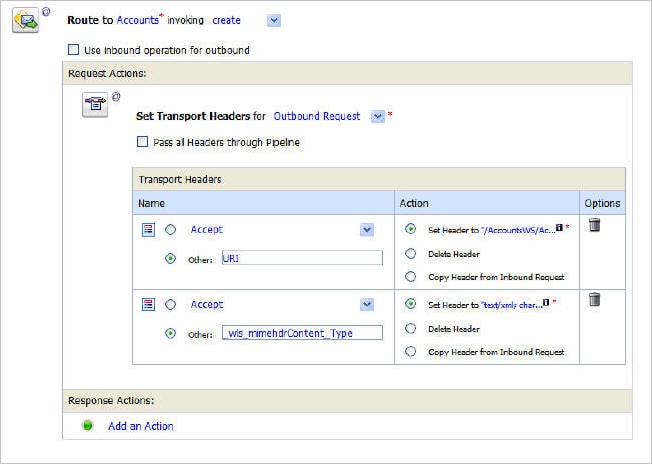Open the Outbound Request dropdown arrow
This screenshot has width=652, height=464.
coord(377,116)
